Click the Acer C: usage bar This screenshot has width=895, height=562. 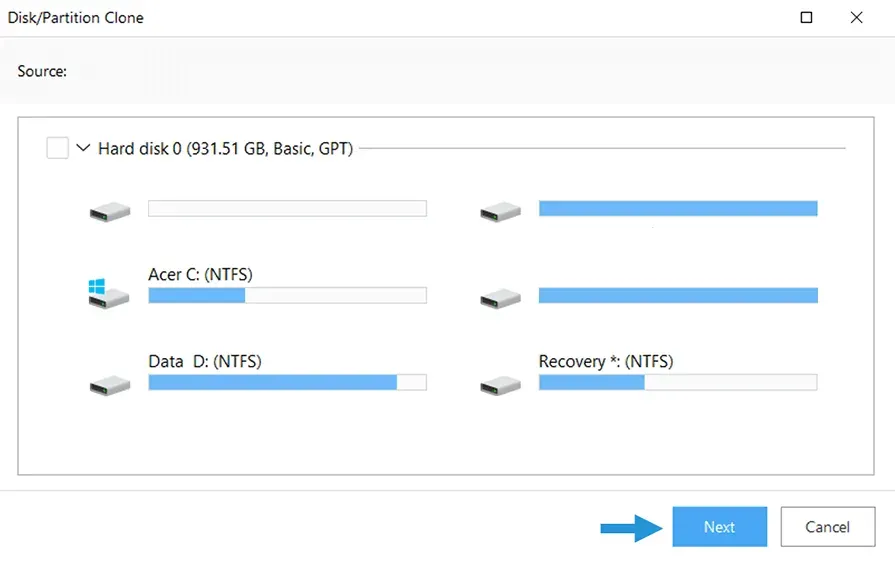click(287, 295)
